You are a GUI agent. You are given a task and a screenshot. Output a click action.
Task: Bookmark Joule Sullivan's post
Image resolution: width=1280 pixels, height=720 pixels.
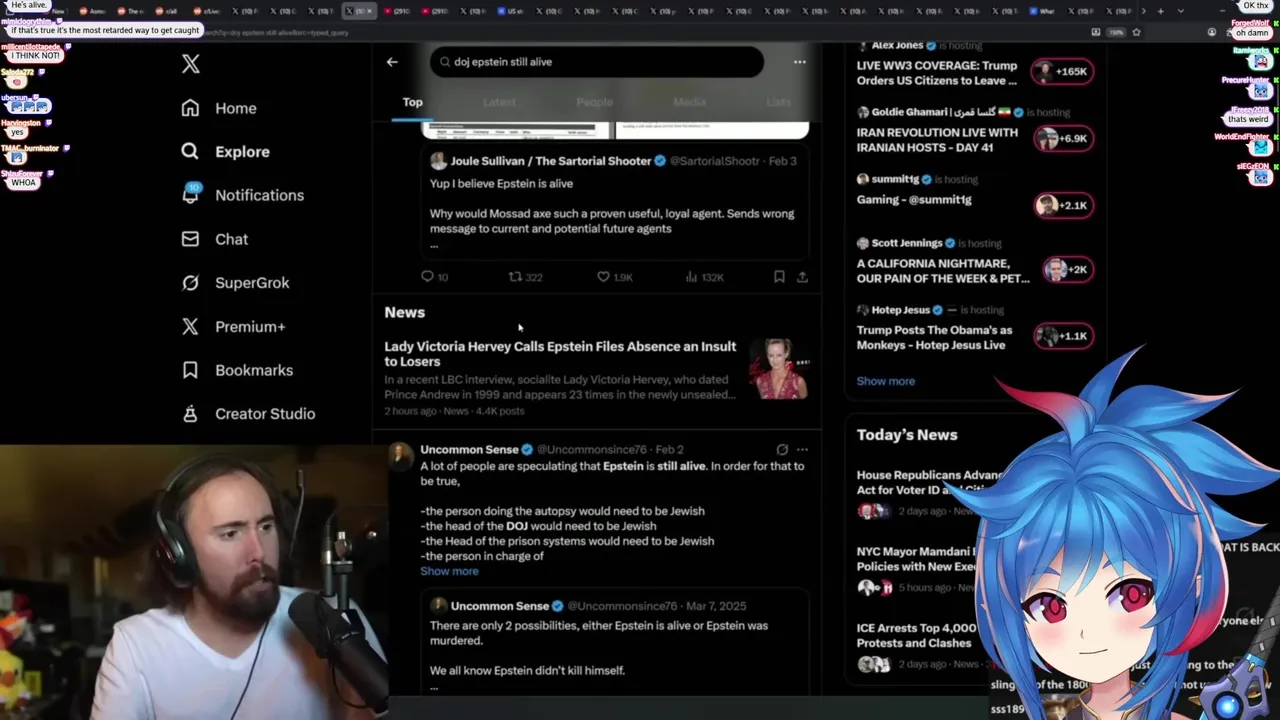(x=779, y=277)
